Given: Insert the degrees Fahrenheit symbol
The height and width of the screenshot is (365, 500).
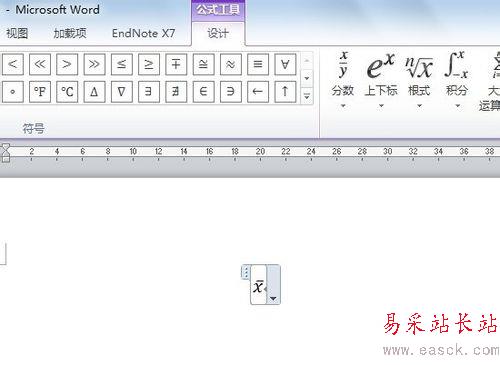Looking at the screenshot, I should point(40,91).
